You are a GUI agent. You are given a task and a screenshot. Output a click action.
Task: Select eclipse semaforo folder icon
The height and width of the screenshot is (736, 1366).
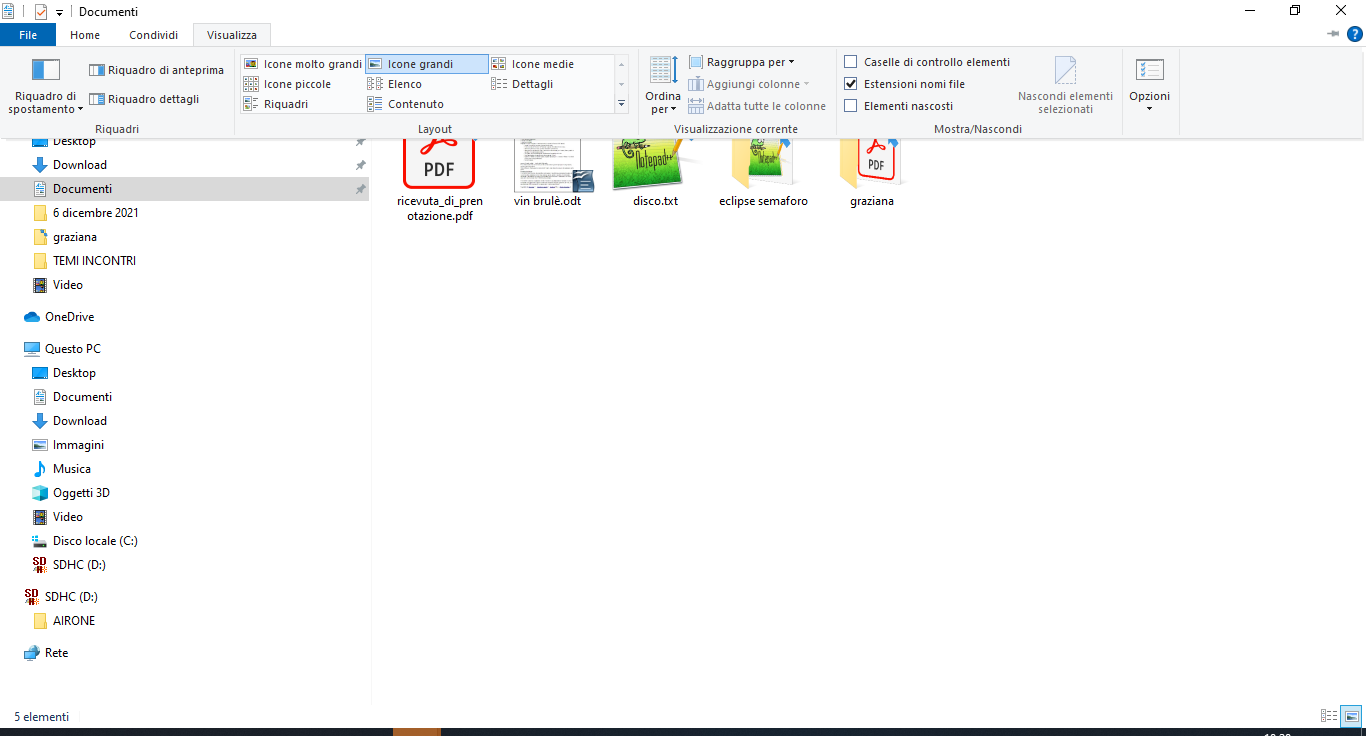(763, 164)
